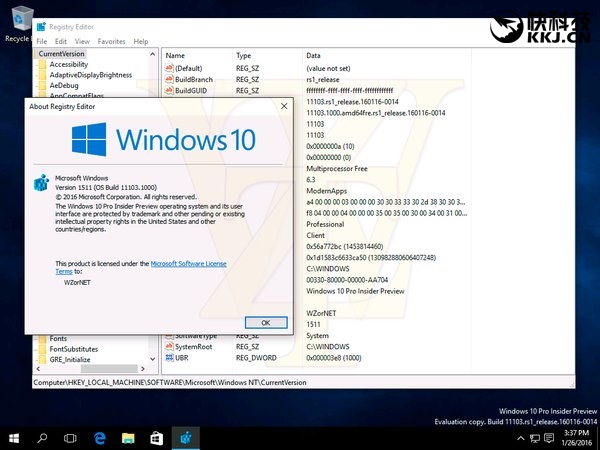The width and height of the screenshot is (600, 450).
Task: Click the tree pane scroll-up arrow
Action: click(x=153, y=54)
